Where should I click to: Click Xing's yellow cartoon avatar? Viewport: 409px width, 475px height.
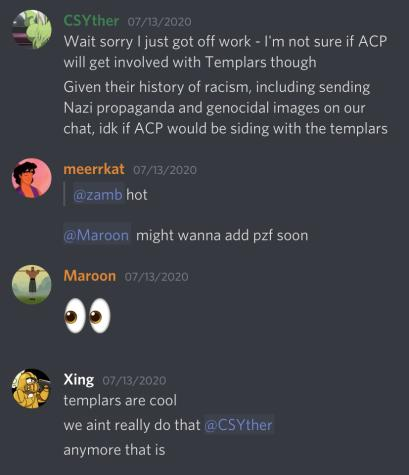(x=32, y=389)
